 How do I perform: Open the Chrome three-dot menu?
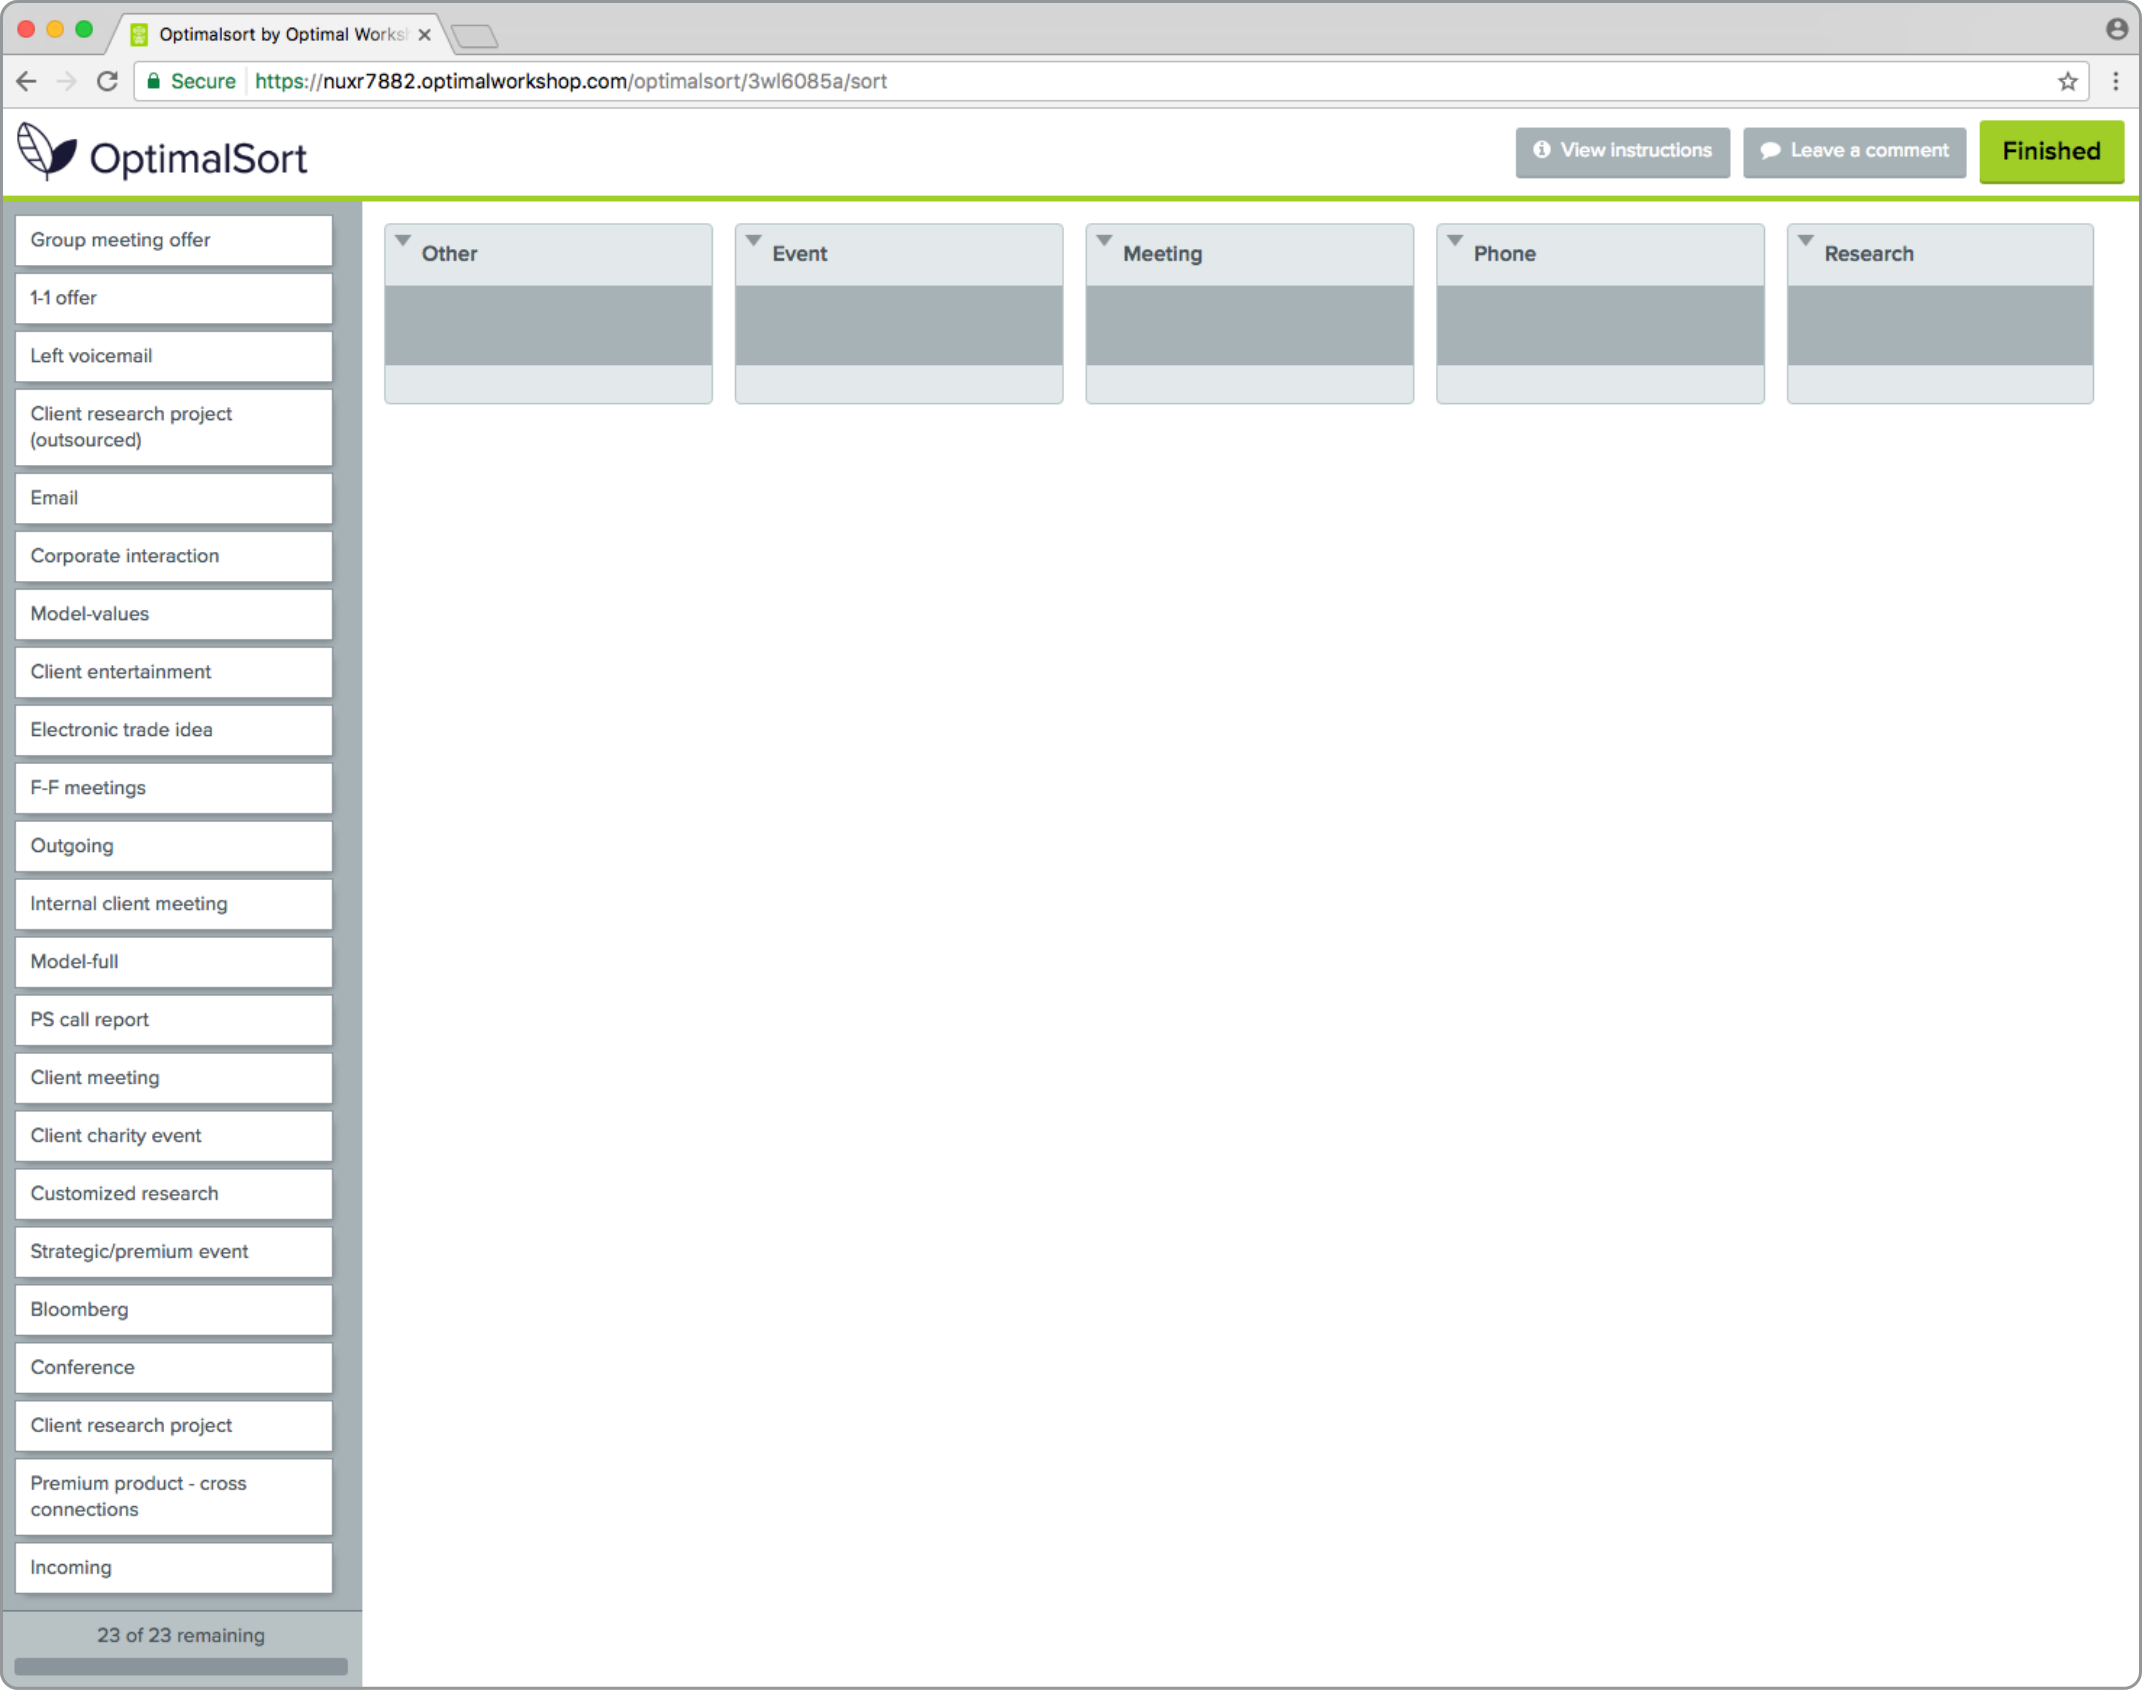(2116, 81)
